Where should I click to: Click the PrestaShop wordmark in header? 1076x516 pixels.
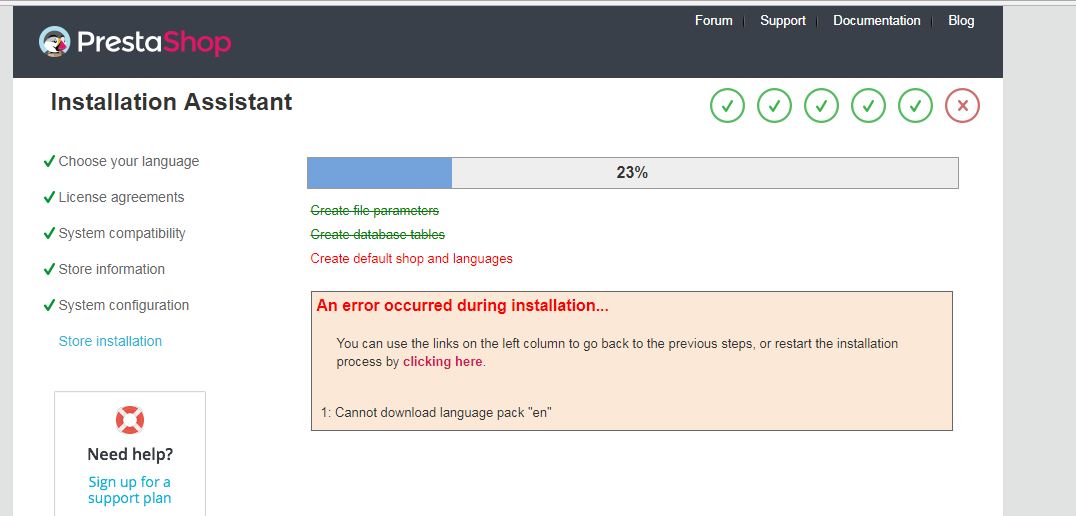tap(154, 43)
